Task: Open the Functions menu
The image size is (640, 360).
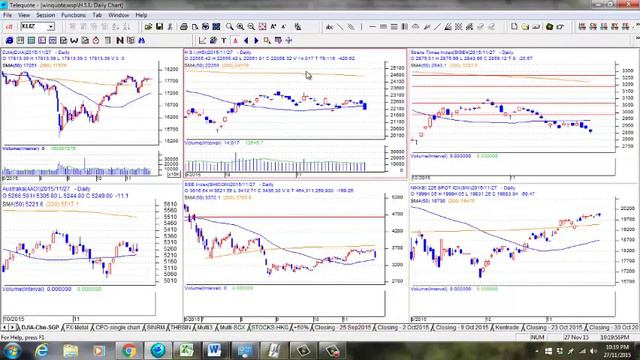Action: click(x=73, y=15)
